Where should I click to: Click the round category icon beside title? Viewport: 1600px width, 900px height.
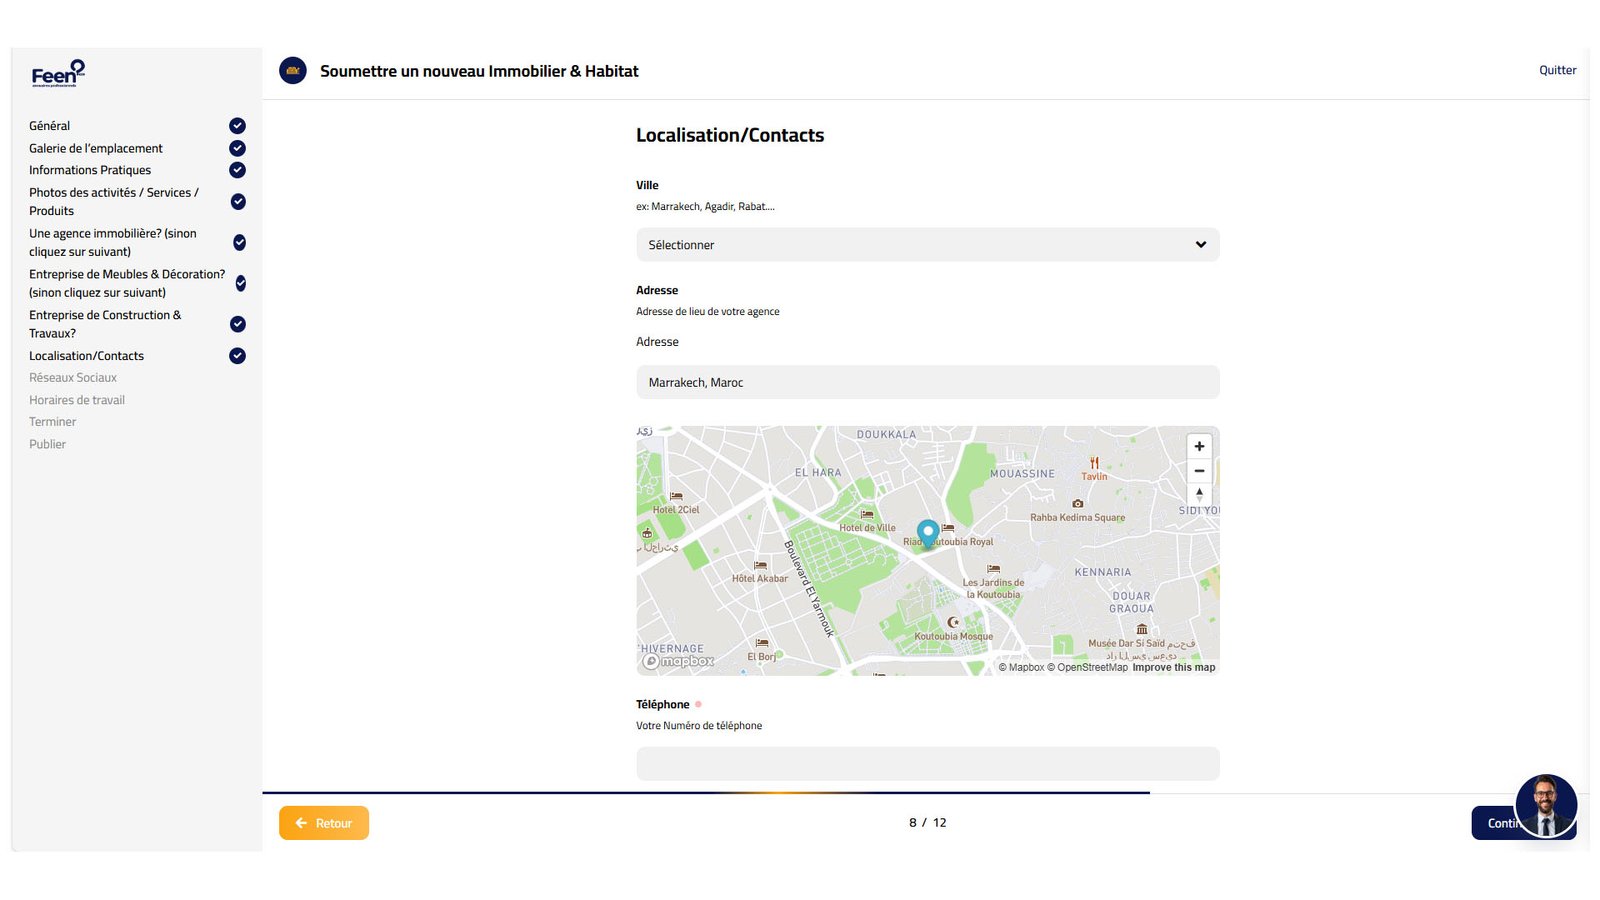tap(293, 71)
